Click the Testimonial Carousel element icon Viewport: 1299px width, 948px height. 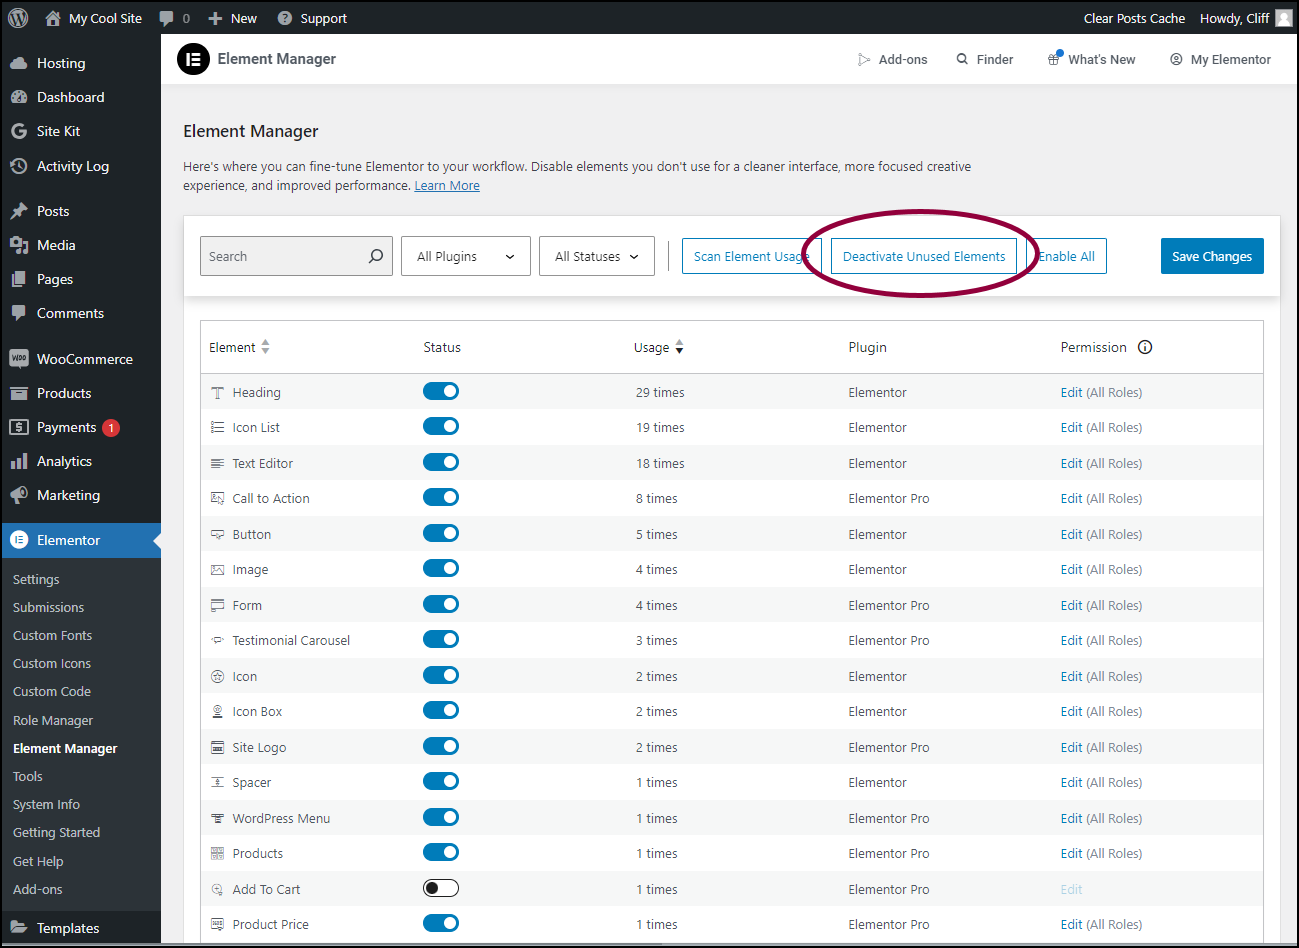(x=217, y=640)
